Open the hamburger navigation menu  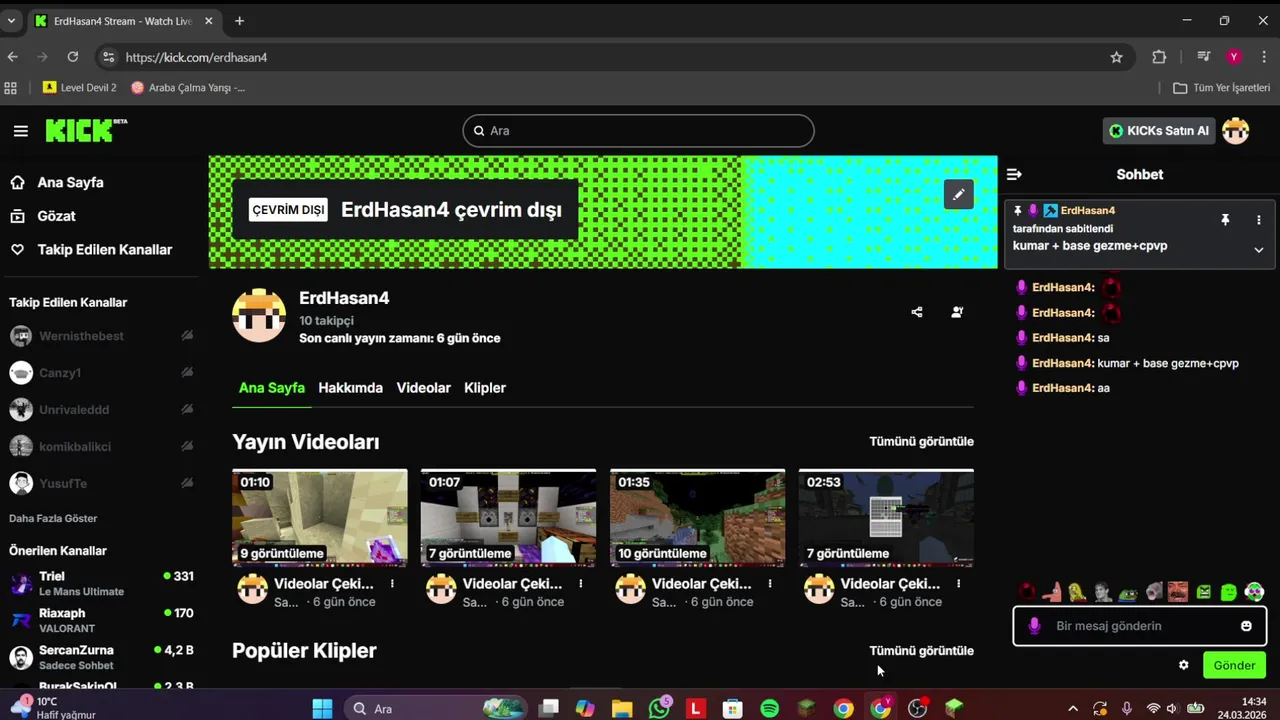click(21, 131)
